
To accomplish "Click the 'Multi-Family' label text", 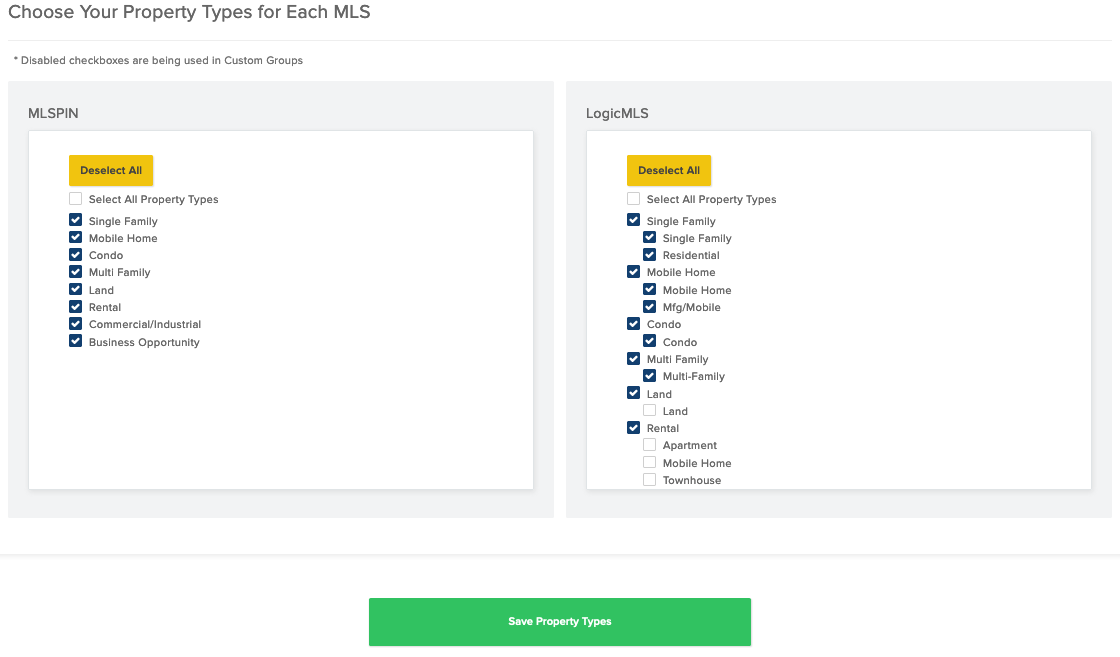I will pyautogui.click(x=694, y=376).
